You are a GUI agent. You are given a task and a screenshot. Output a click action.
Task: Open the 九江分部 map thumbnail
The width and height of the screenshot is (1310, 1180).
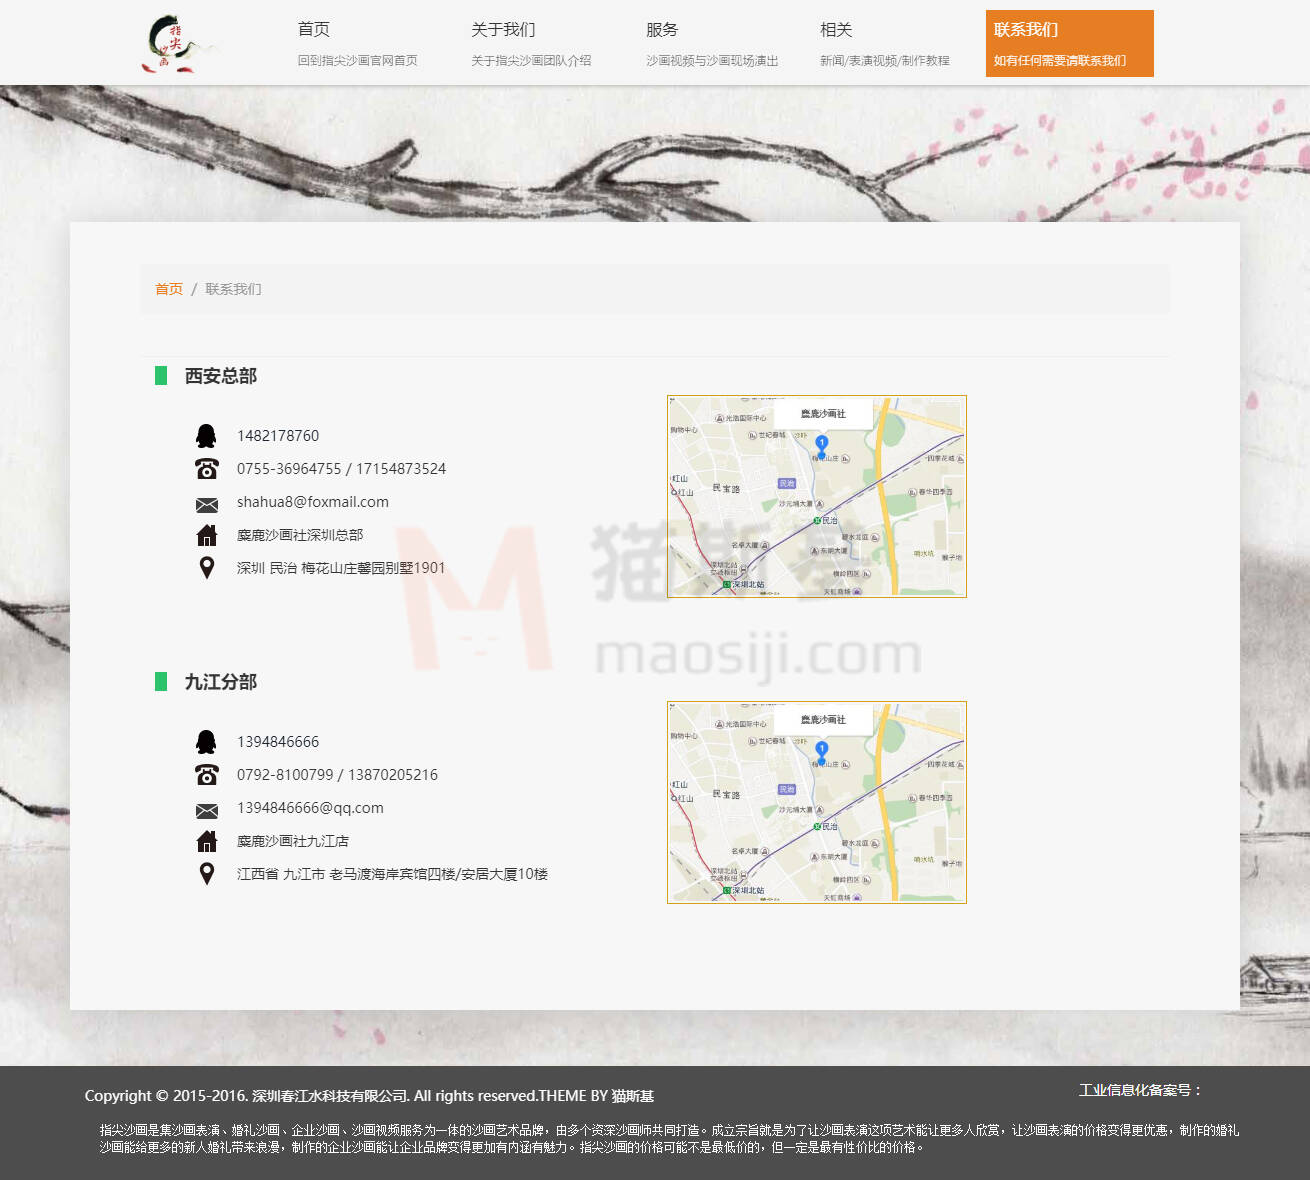pyautogui.click(x=816, y=803)
